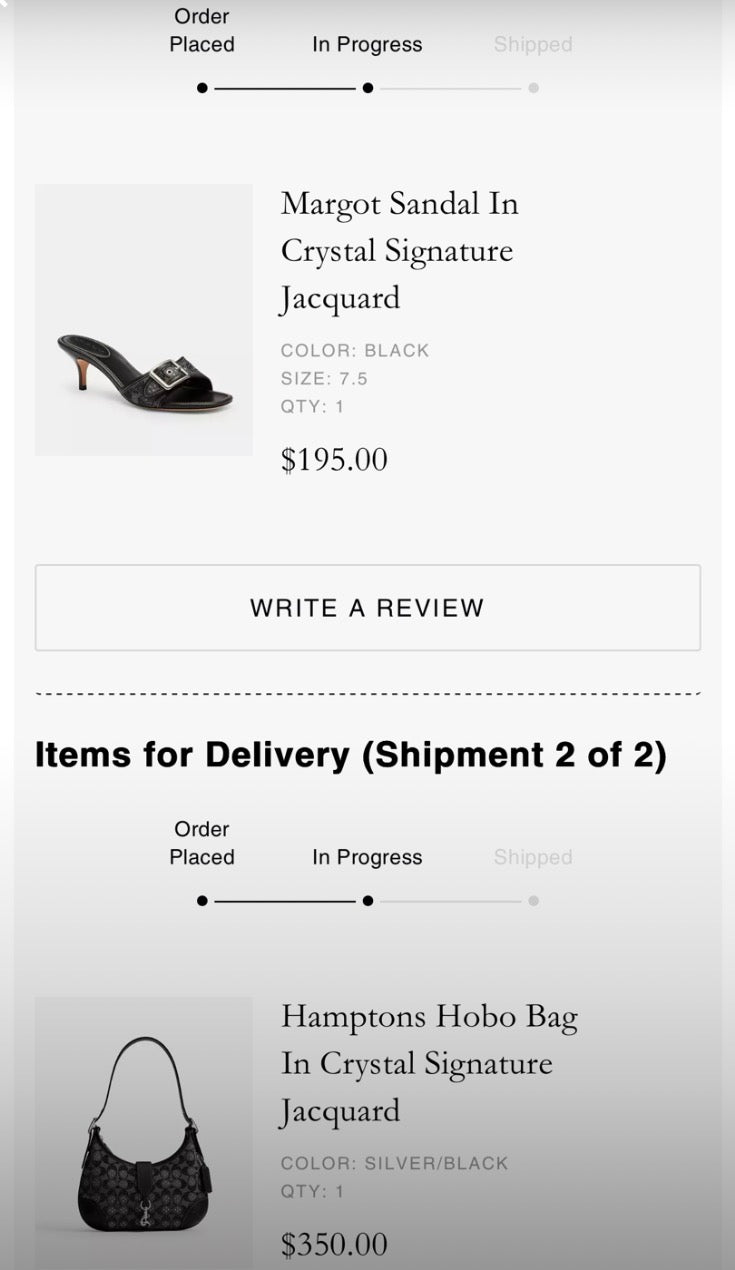This screenshot has height=1270, width=735.
Task: Select the In Progress dot in first tracker
Action: coord(368,88)
